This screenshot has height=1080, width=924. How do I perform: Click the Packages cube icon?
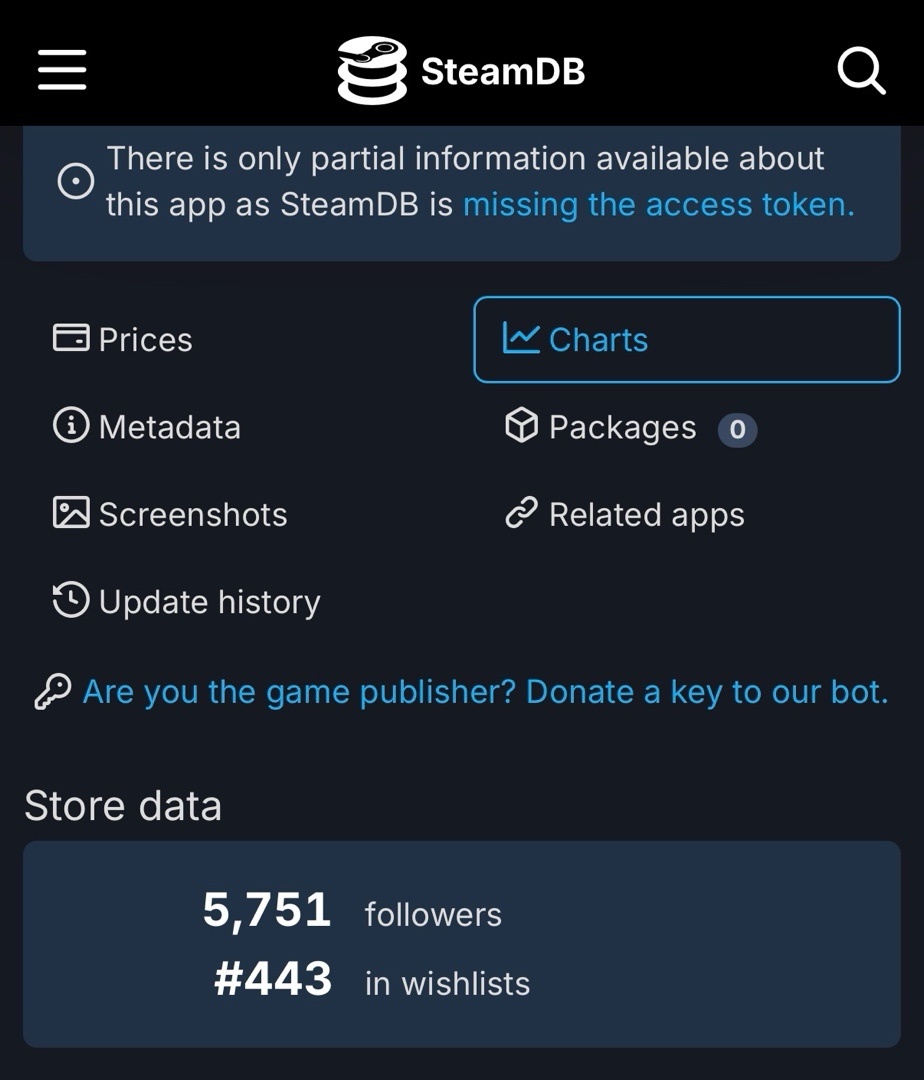[521, 425]
